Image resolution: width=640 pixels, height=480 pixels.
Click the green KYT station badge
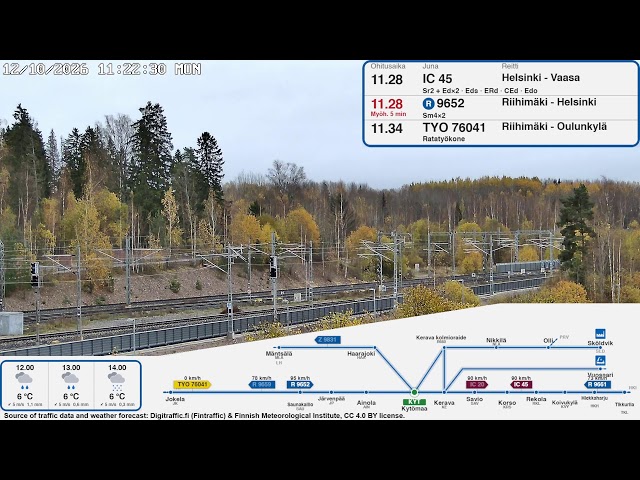(414, 402)
